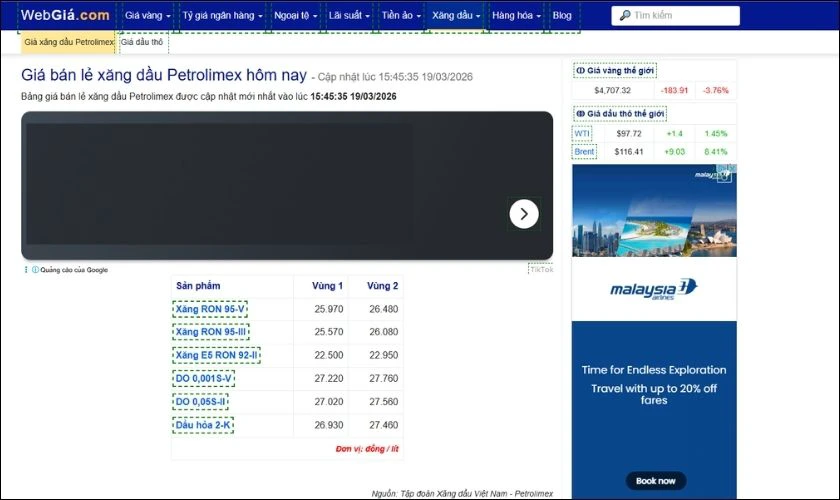The width and height of the screenshot is (840, 500).
Task: Open Giá dầu thô thế giới link
Action: point(620,114)
